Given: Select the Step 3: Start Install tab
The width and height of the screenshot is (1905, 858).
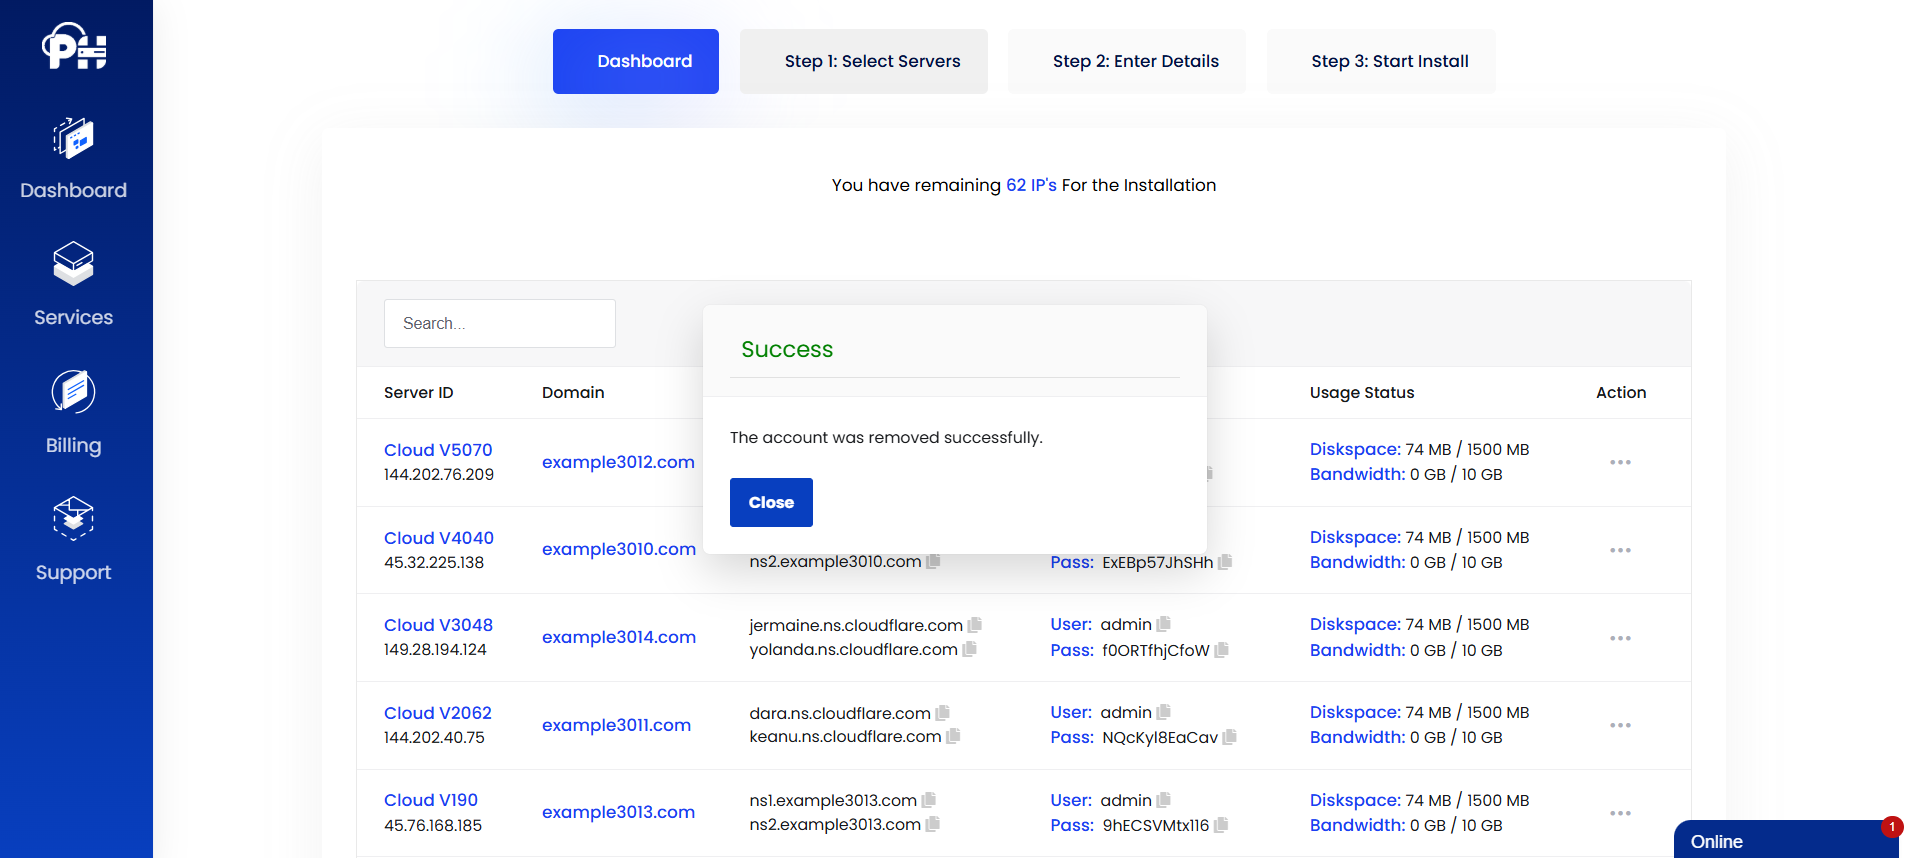Looking at the screenshot, I should (x=1389, y=61).
